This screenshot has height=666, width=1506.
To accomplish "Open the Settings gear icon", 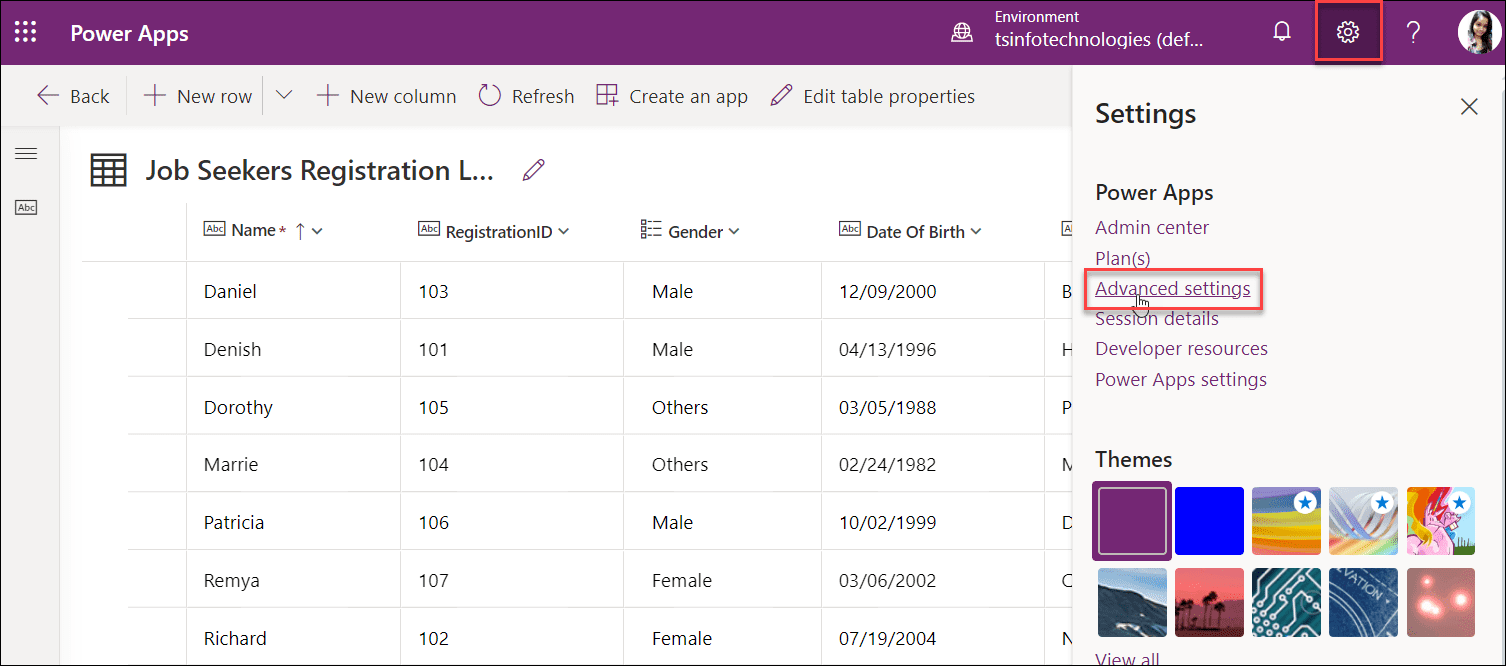I will click(1348, 31).
